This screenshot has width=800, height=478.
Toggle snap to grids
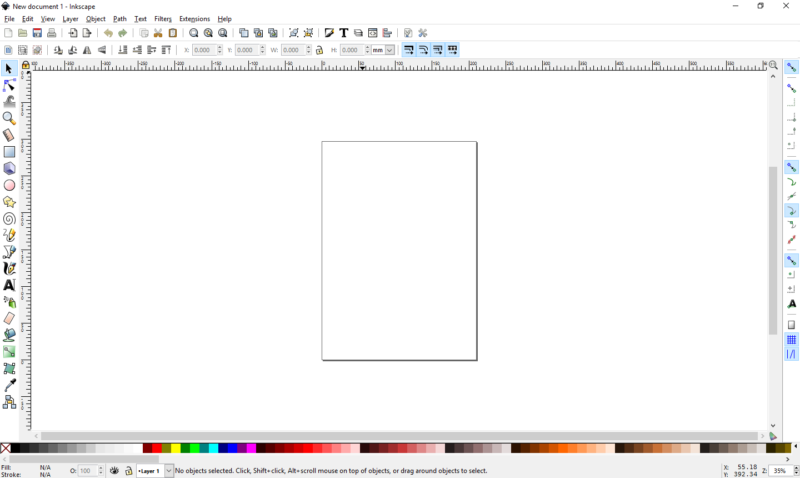click(x=791, y=340)
